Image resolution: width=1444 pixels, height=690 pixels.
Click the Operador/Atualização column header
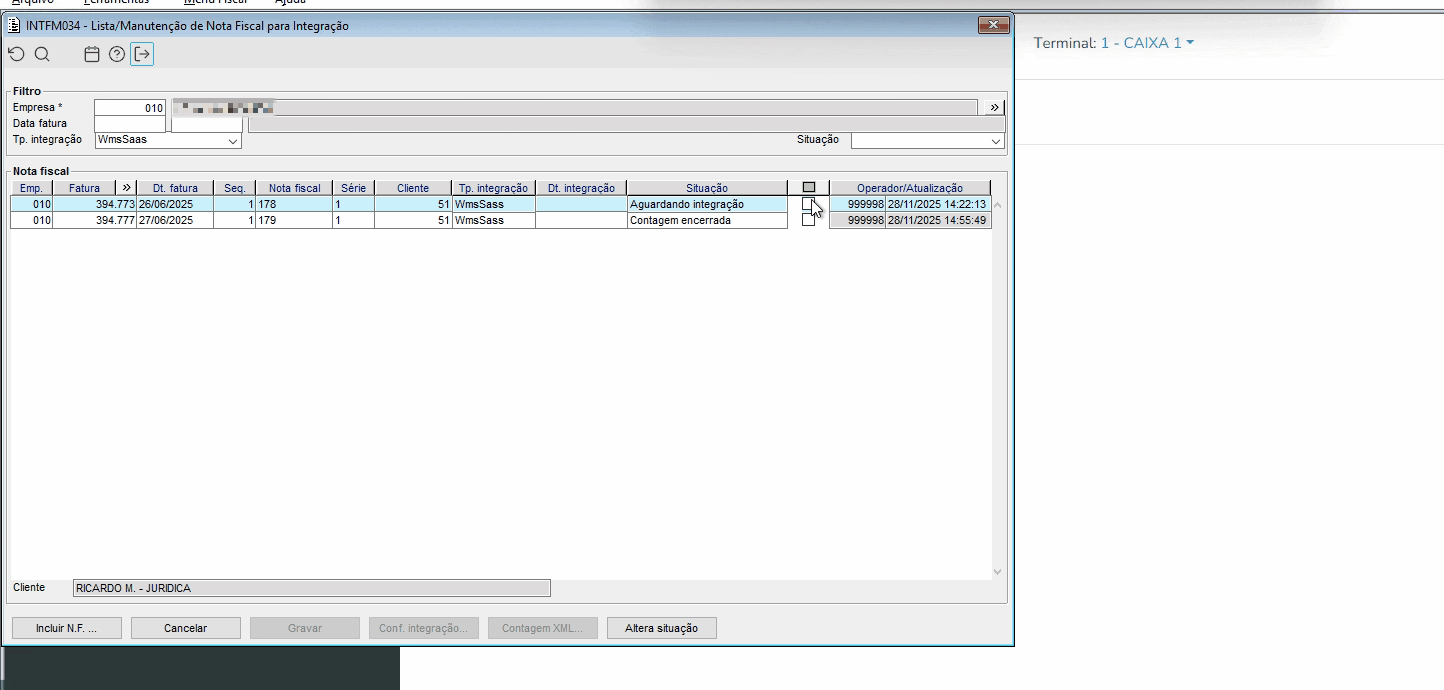pos(910,188)
